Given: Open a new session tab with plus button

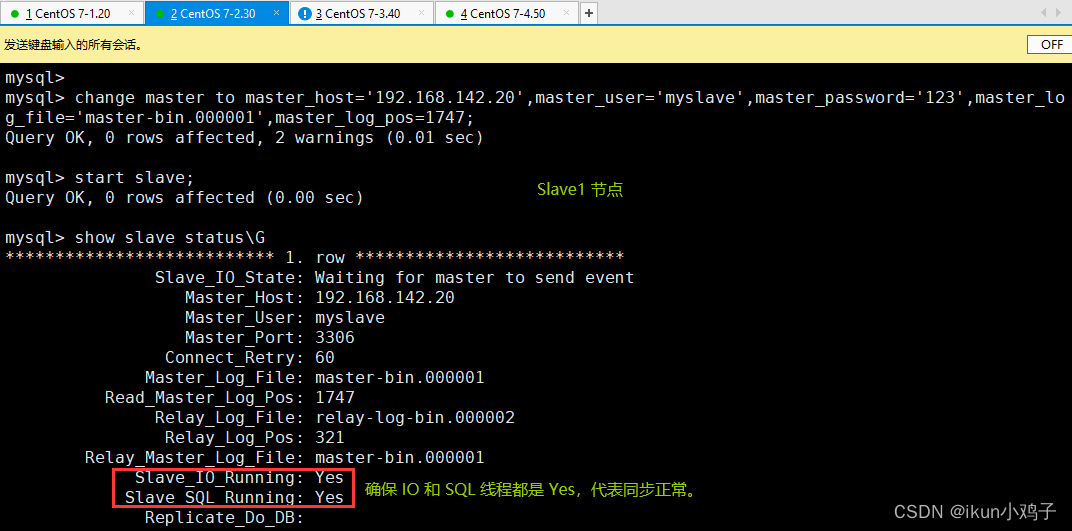Looking at the screenshot, I should point(589,13).
